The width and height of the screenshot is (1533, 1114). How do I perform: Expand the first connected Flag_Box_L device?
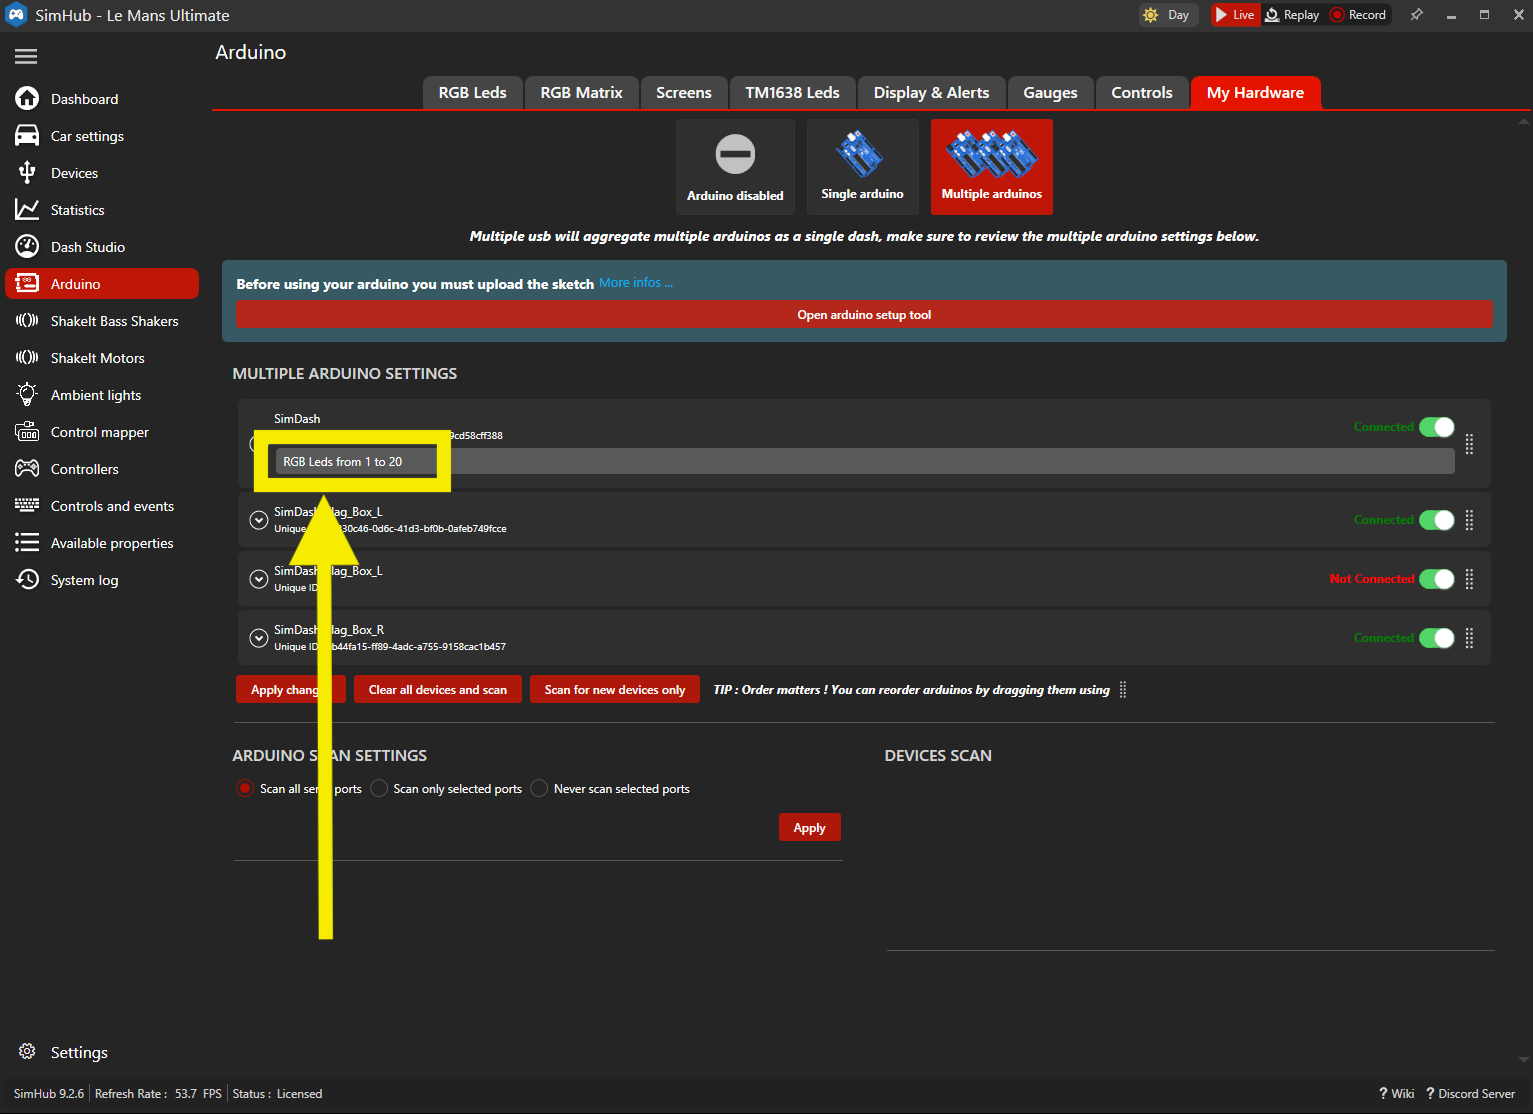point(259,520)
